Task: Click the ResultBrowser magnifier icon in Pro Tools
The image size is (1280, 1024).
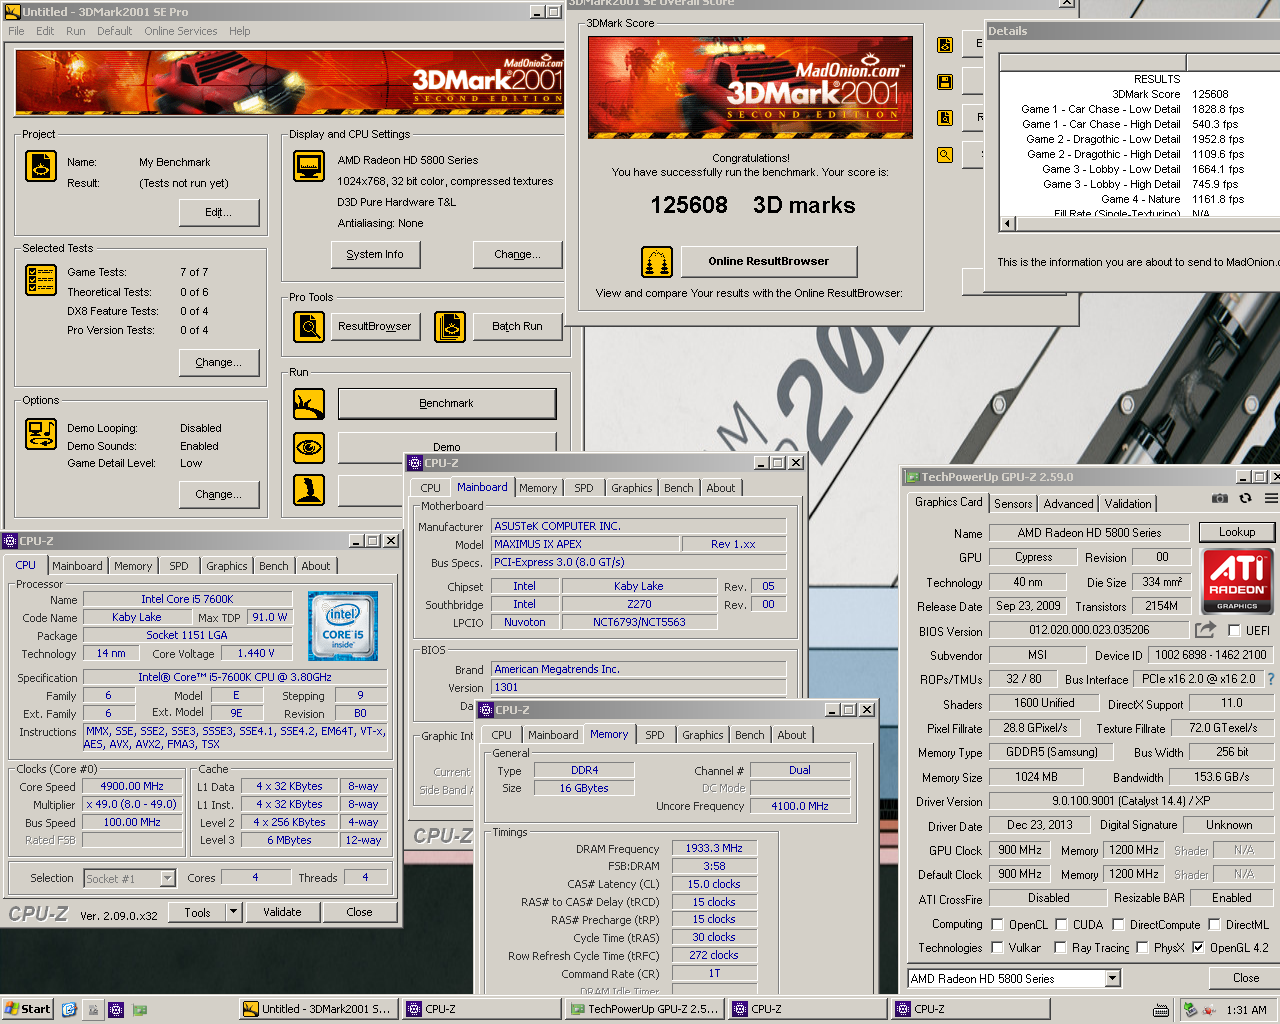Action: (309, 327)
